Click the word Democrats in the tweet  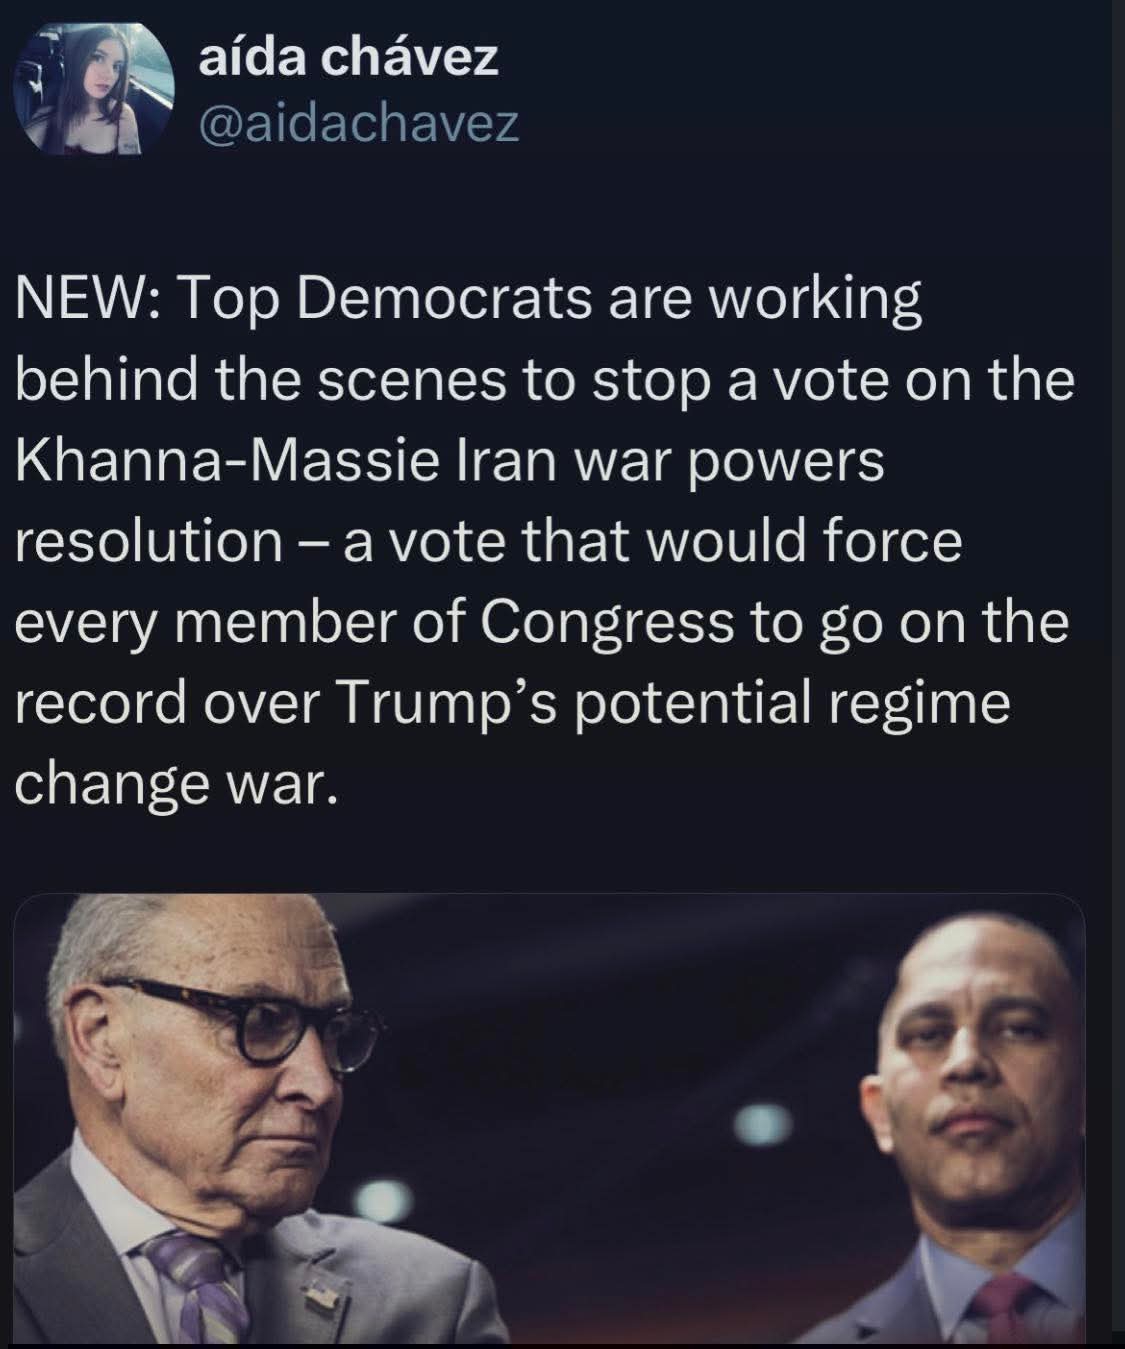(444, 299)
